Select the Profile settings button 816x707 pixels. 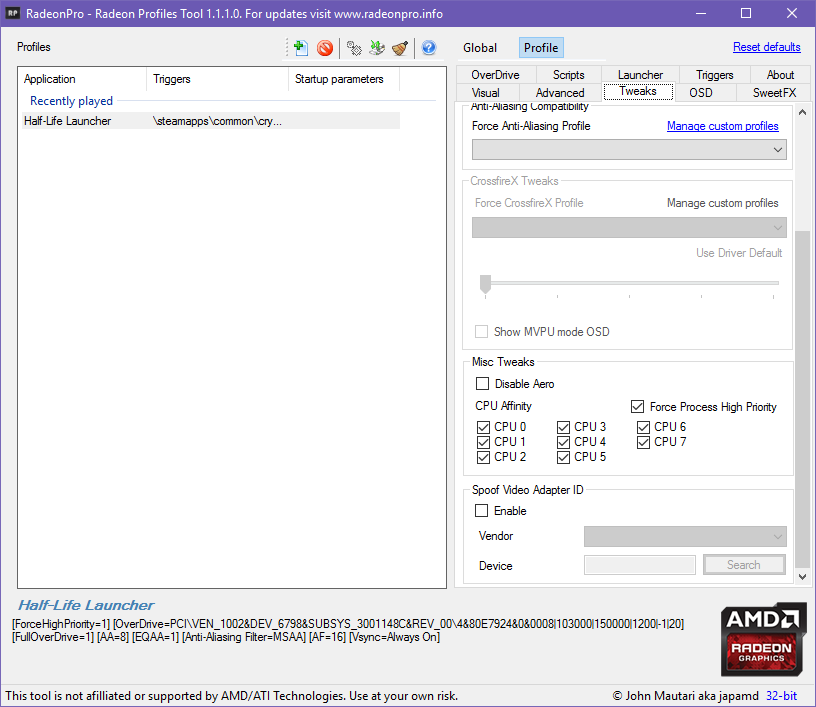[541, 48]
